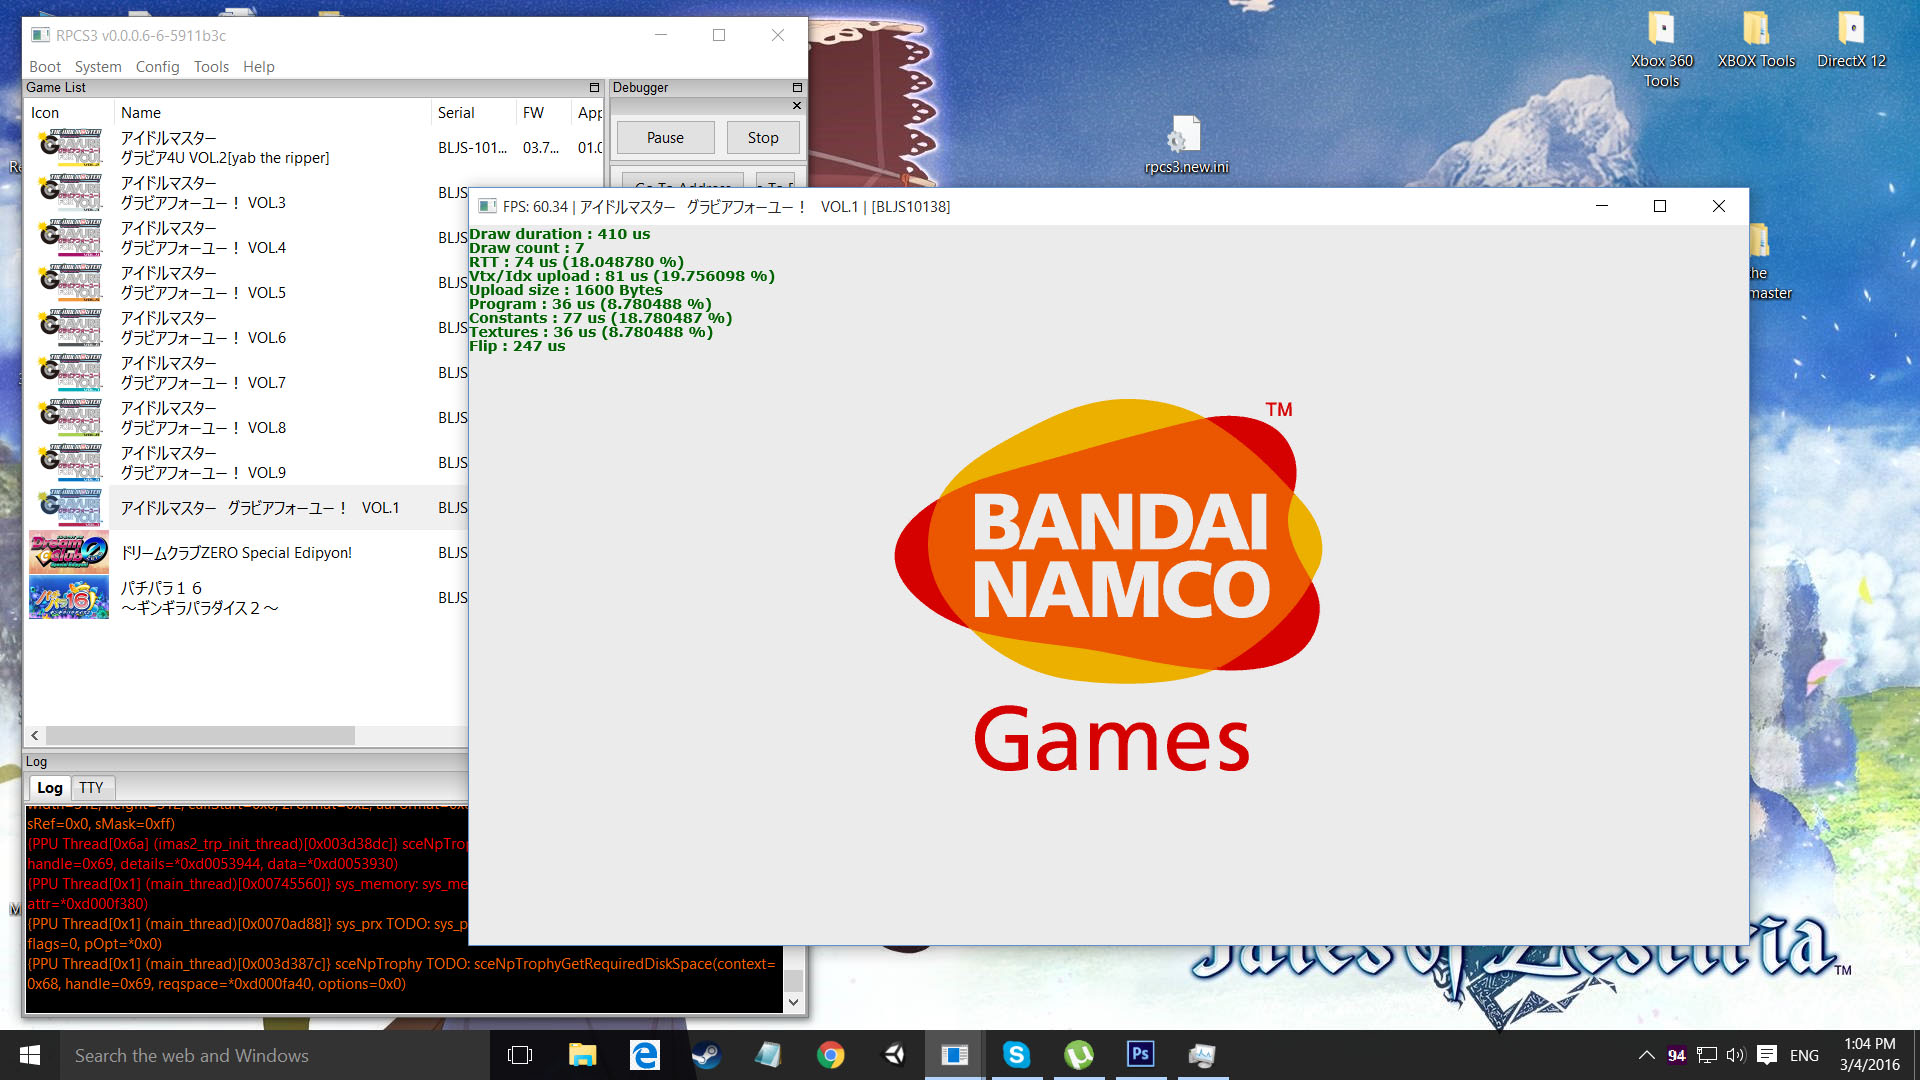
Task: Open the volume control in system tray
Action: pyautogui.click(x=1735, y=1055)
